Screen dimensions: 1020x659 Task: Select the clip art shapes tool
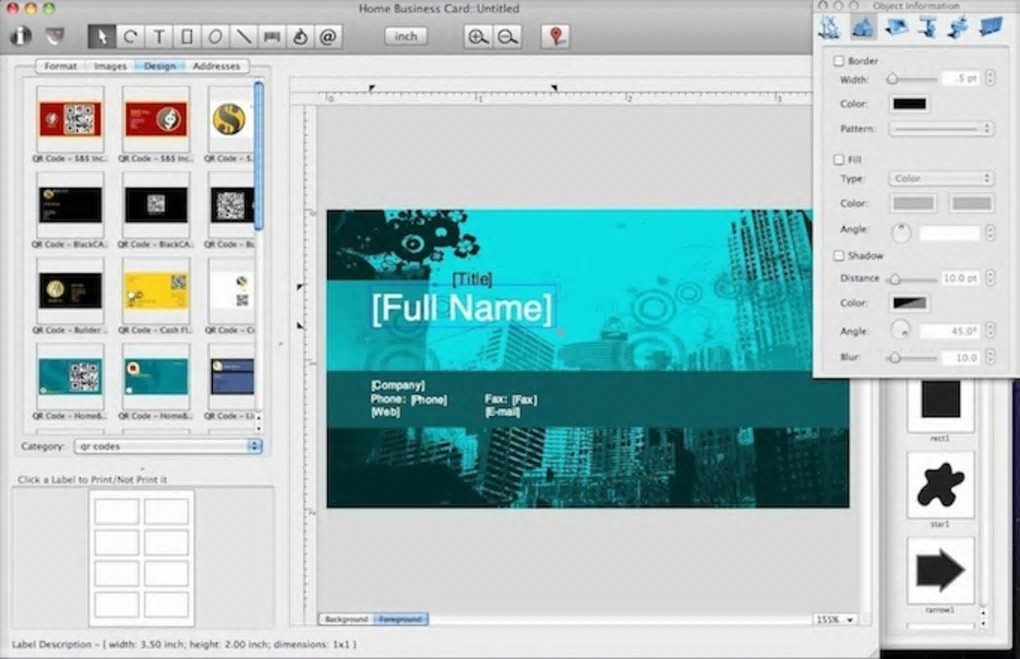[x=300, y=36]
